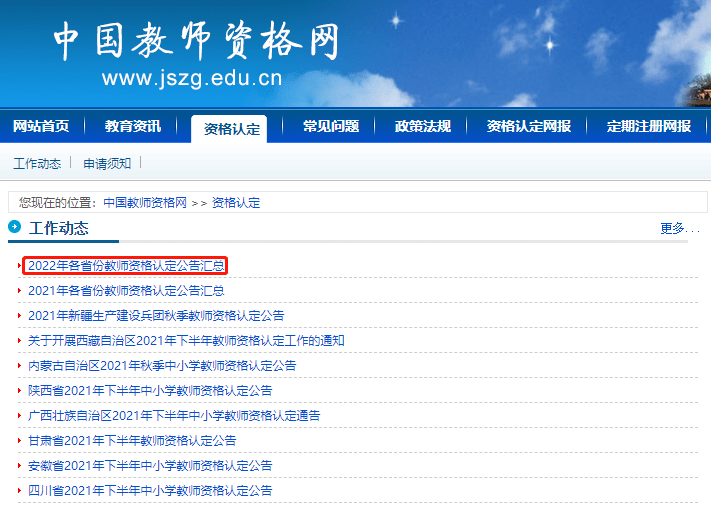Click the 中国教师资格网 breadcrumb link

(x=145, y=202)
